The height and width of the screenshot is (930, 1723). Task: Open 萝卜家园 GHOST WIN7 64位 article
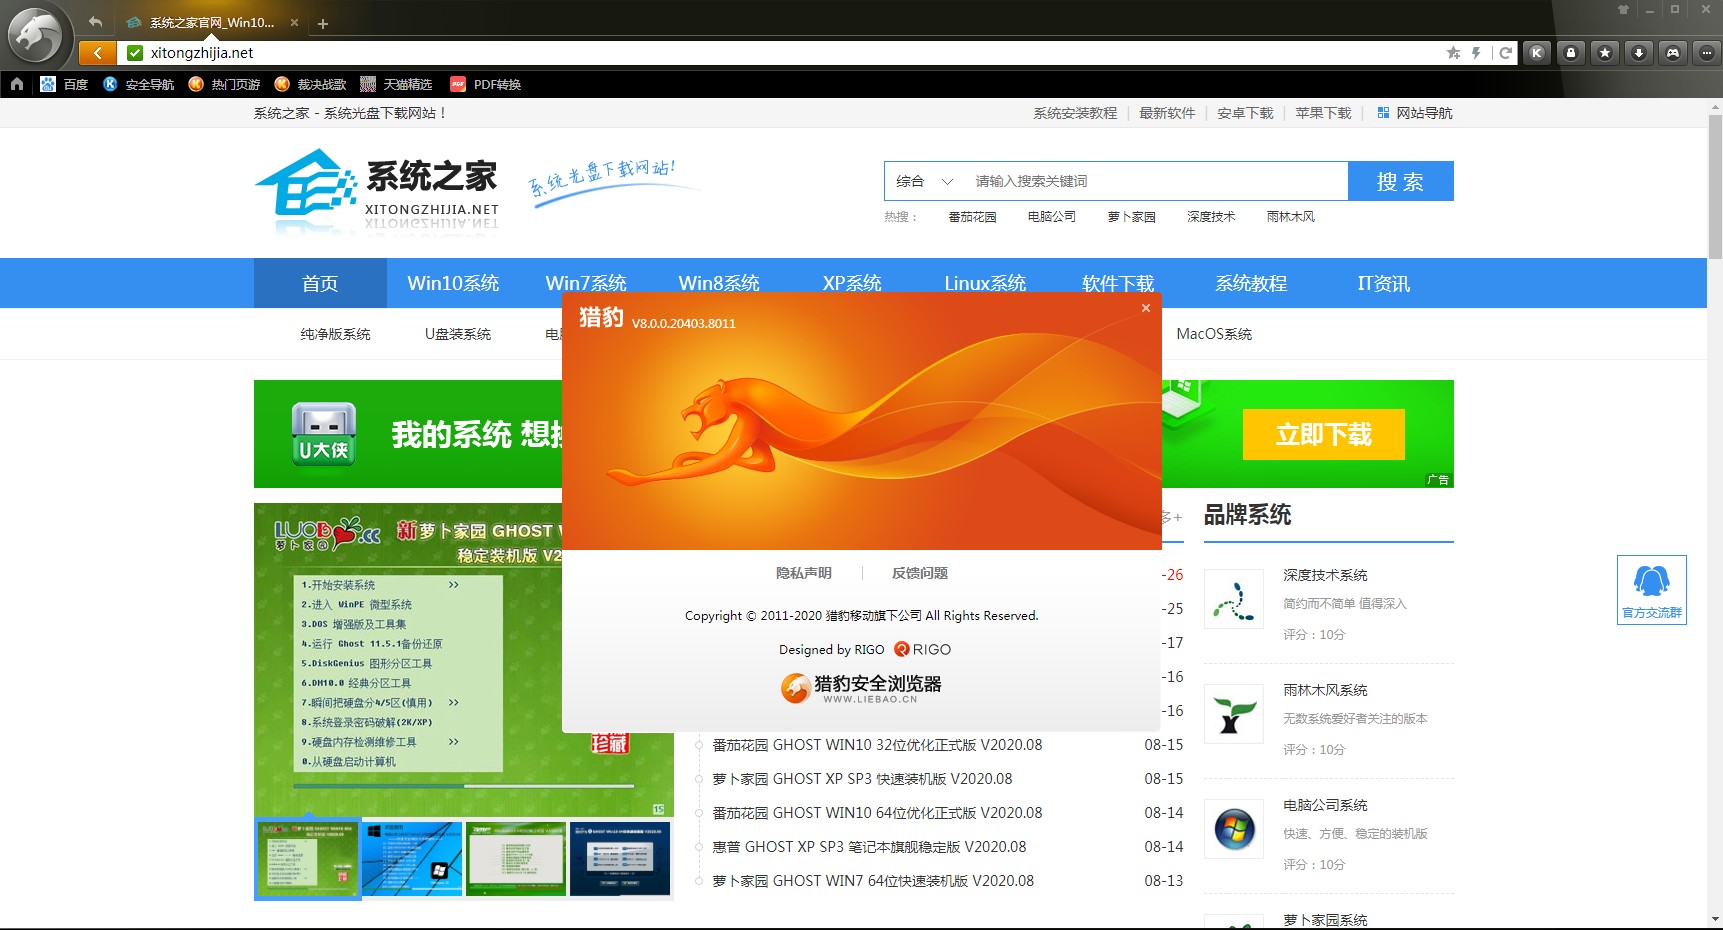pos(873,881)
